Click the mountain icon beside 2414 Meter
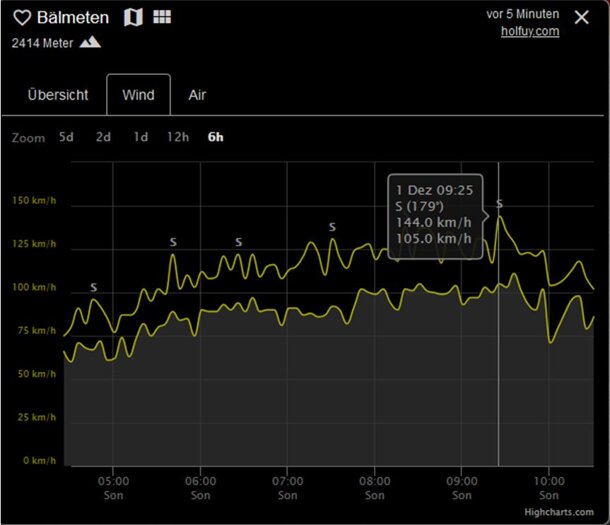This screenshot has width=610, height=525. (90, 43)
